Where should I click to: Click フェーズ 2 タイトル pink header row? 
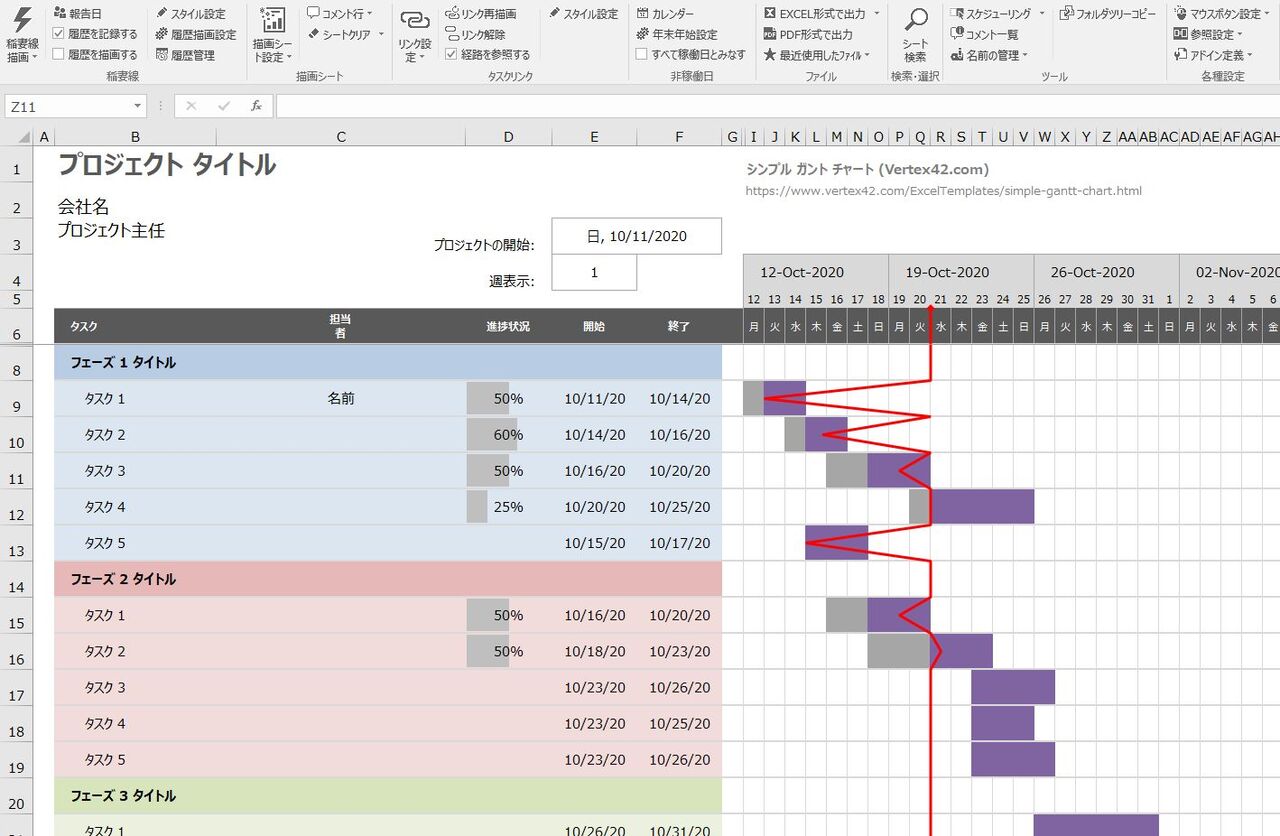pos(388,579)
